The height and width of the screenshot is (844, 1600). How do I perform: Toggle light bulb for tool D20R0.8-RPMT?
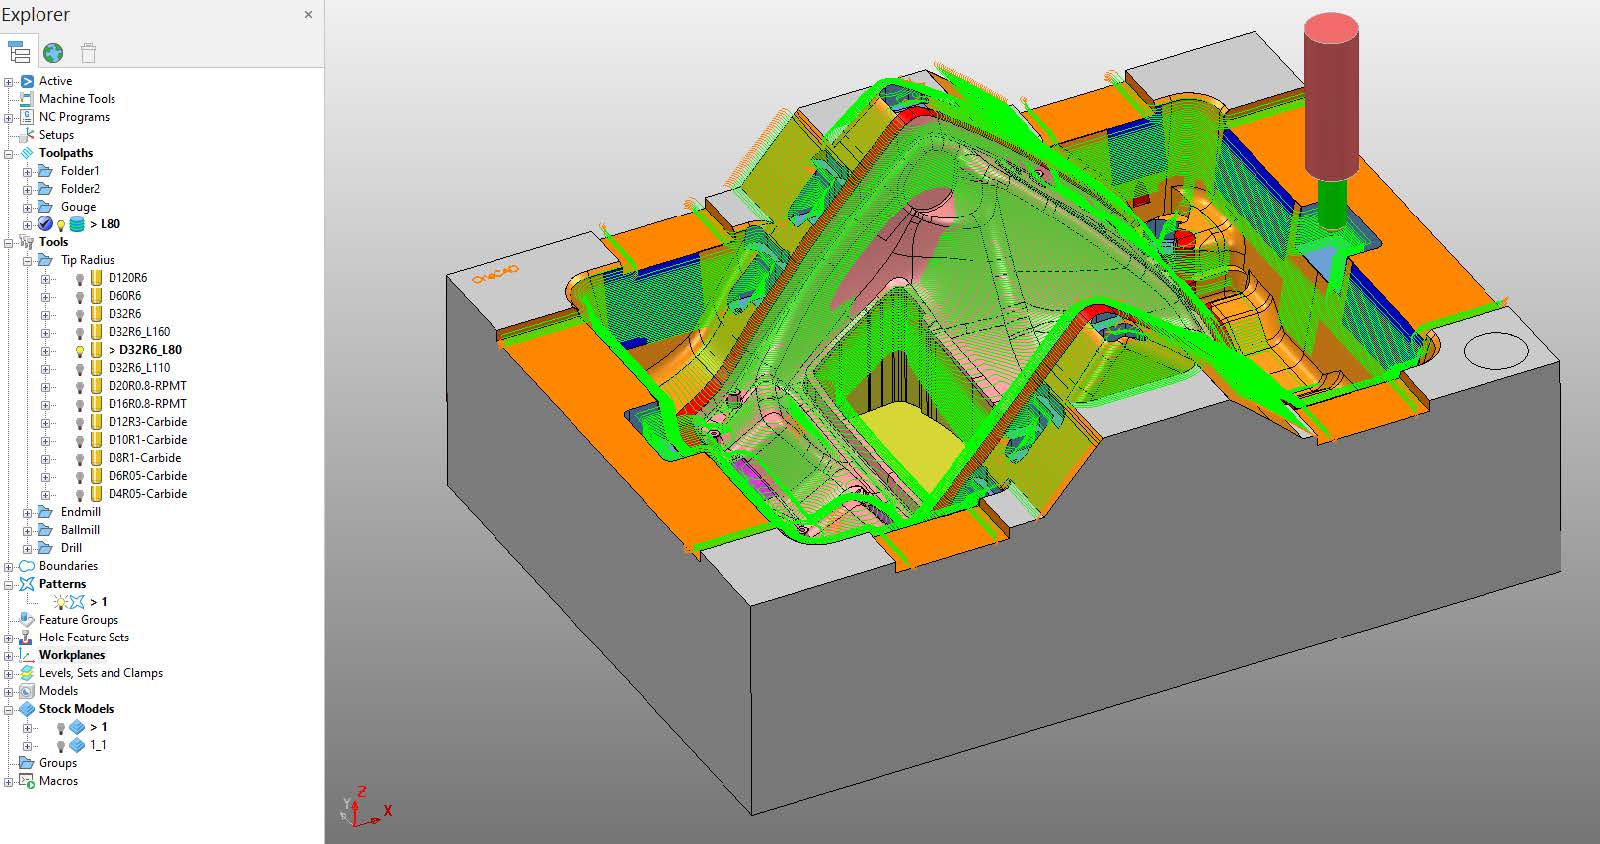(80, 387)
